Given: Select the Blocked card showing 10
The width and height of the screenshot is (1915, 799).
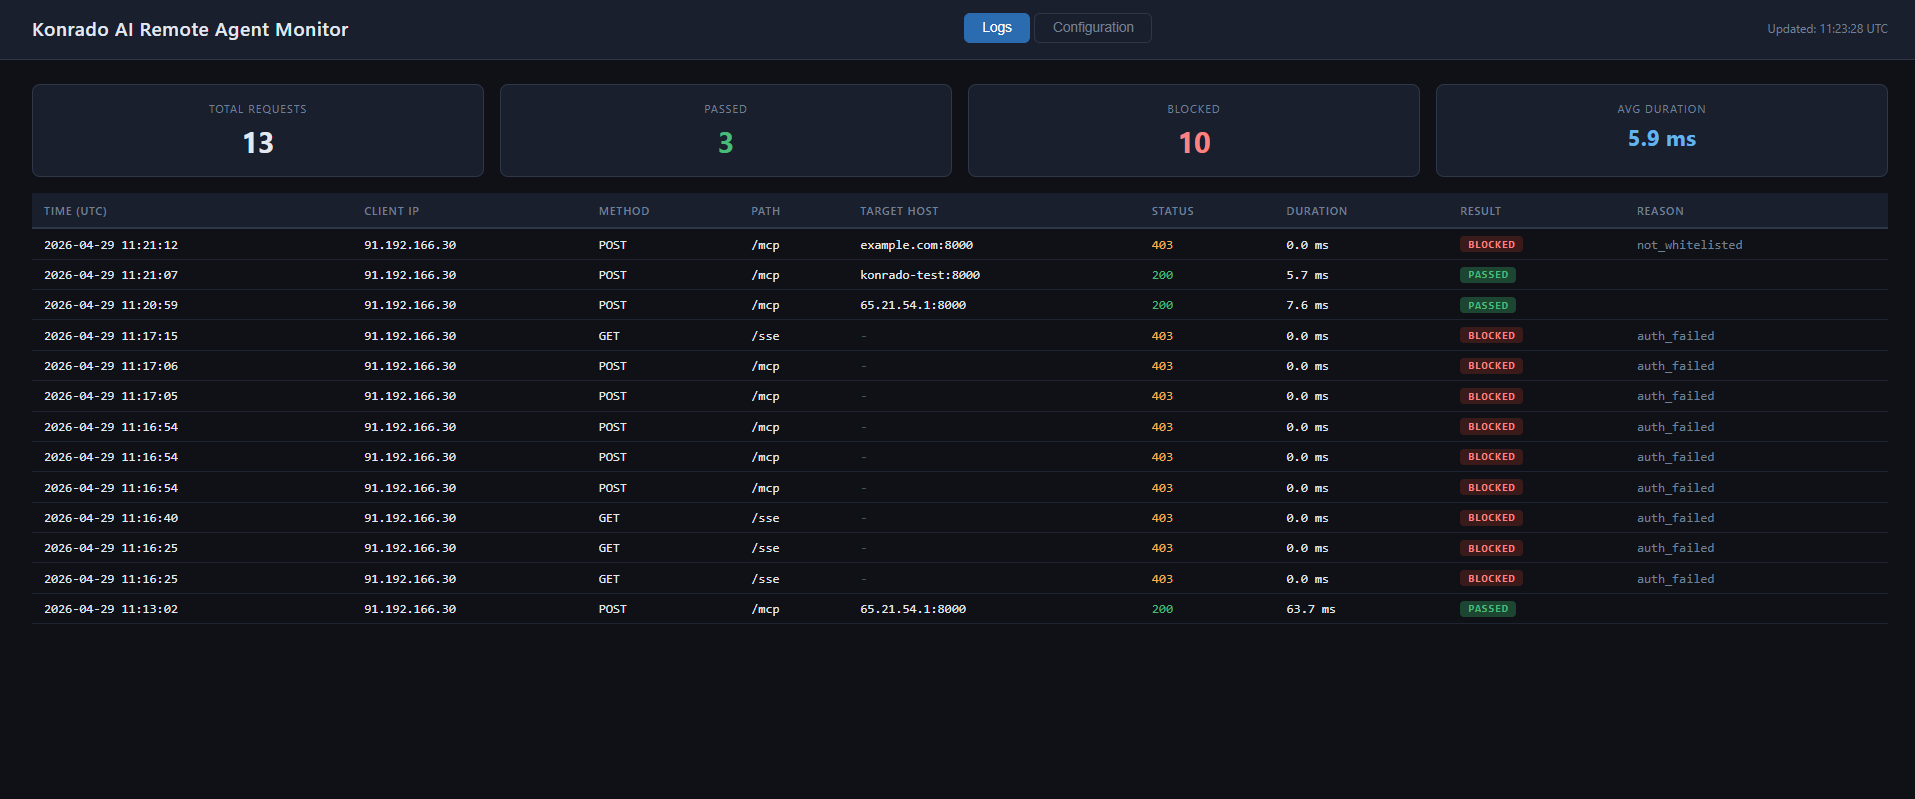Looking at the screenshot, I should coord(1194,130).
